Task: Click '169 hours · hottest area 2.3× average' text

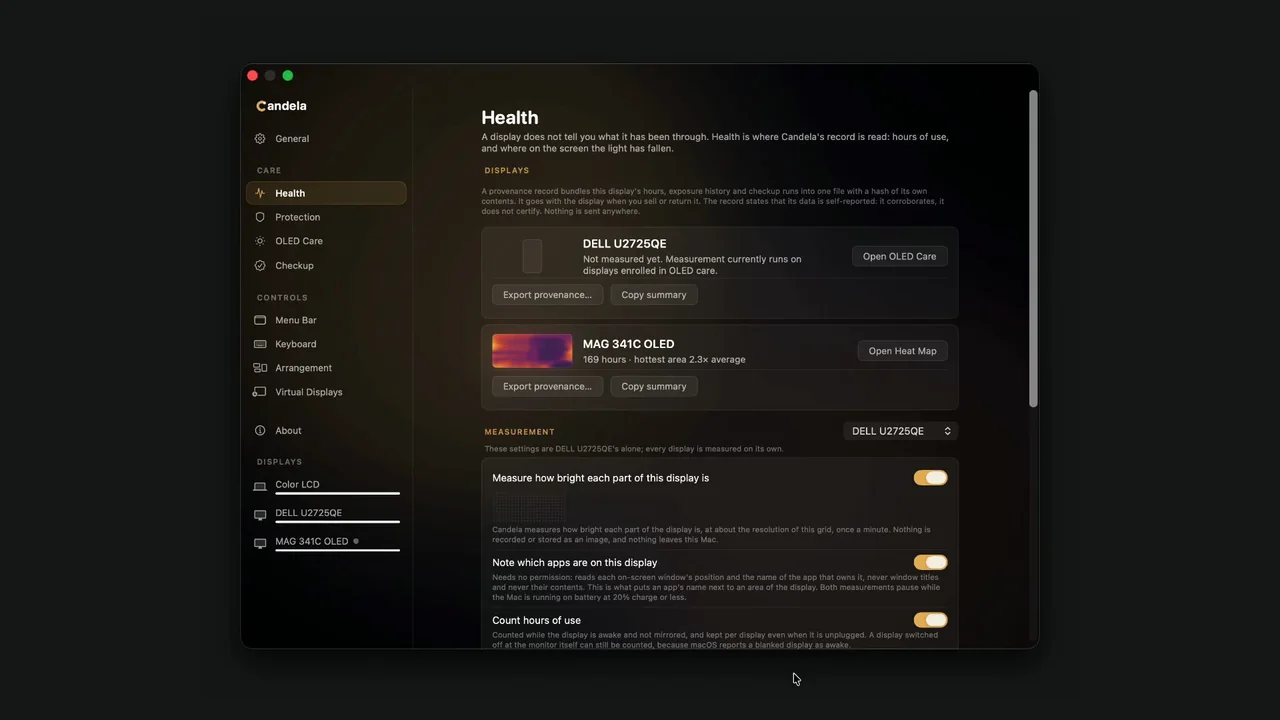Action: click(x=664, y=359)
